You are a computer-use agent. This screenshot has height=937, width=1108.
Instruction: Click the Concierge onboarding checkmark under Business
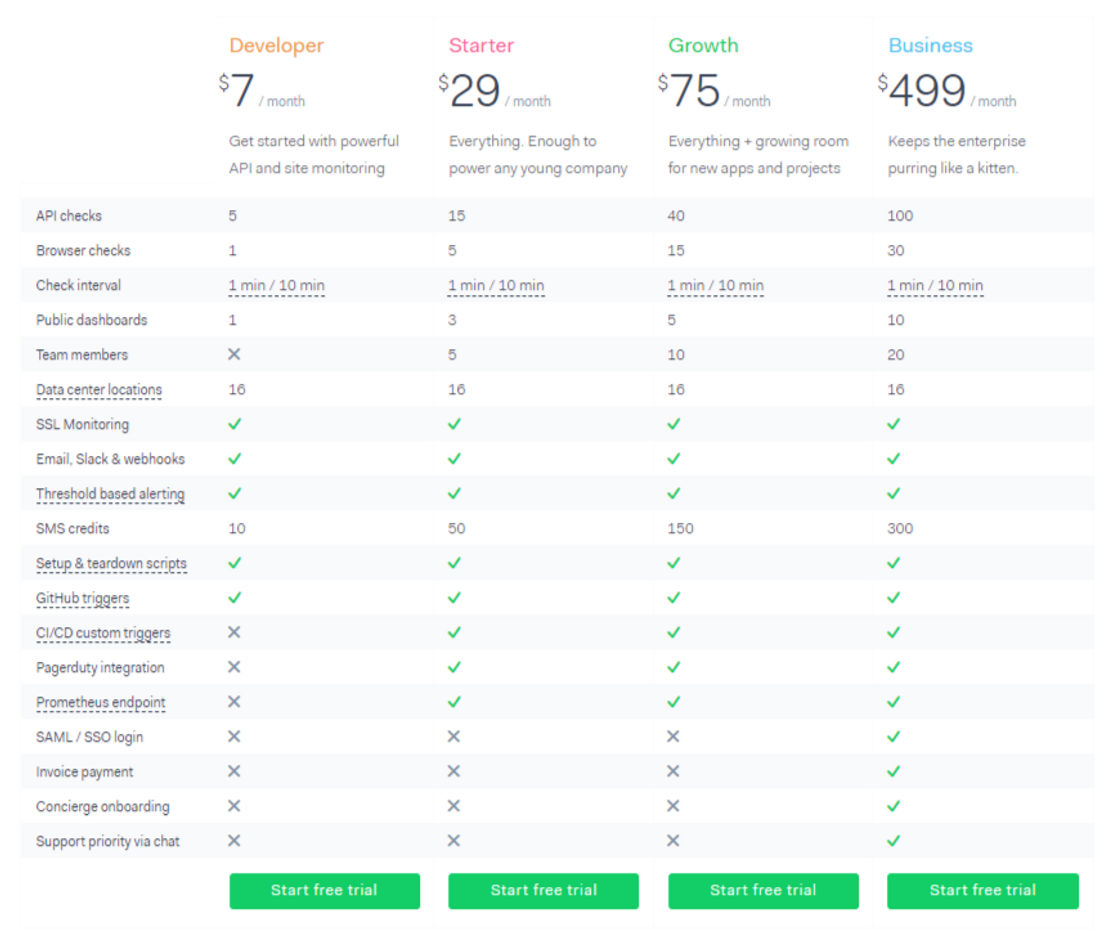tap(894, 806)
